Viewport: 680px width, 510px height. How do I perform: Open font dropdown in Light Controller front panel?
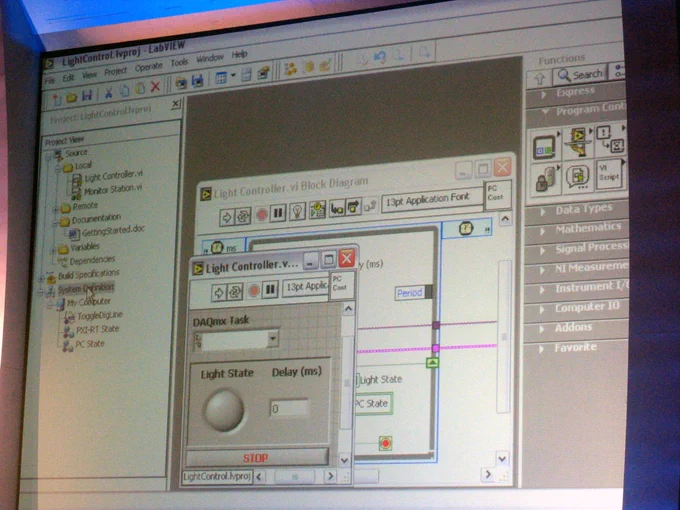point(306,287)
